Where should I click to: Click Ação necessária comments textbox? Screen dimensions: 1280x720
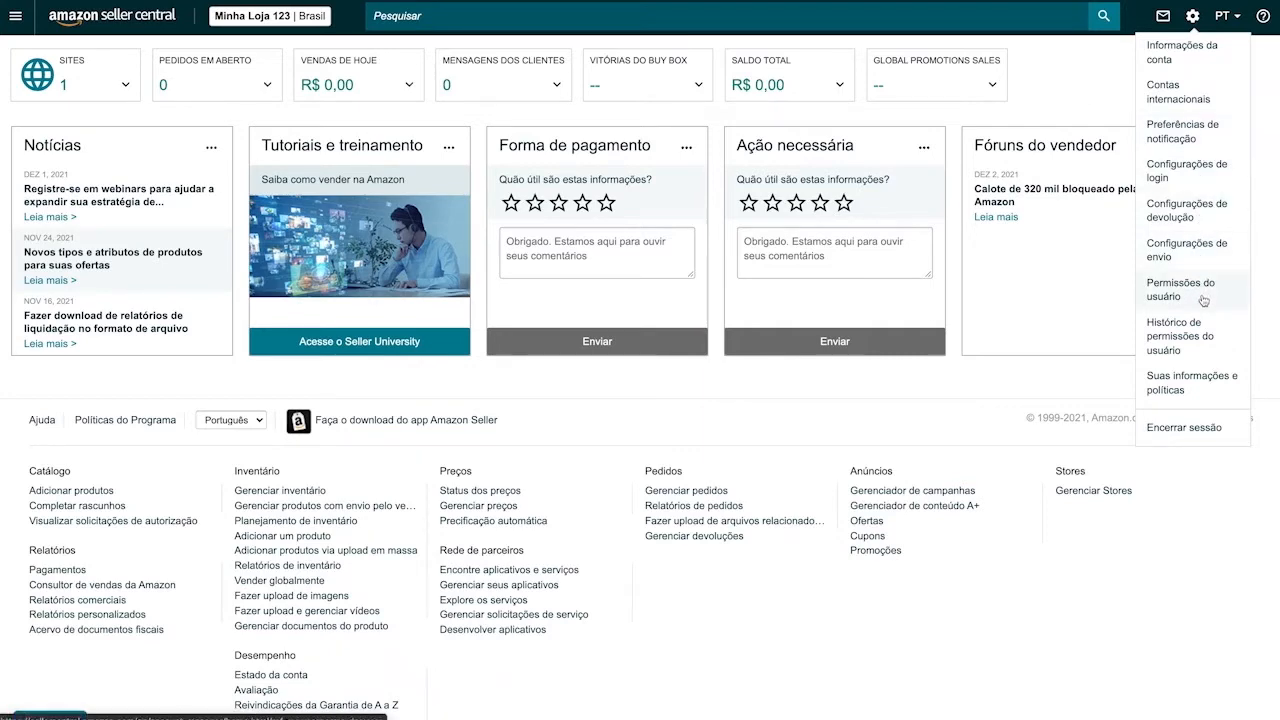click(x=835, y=252)
